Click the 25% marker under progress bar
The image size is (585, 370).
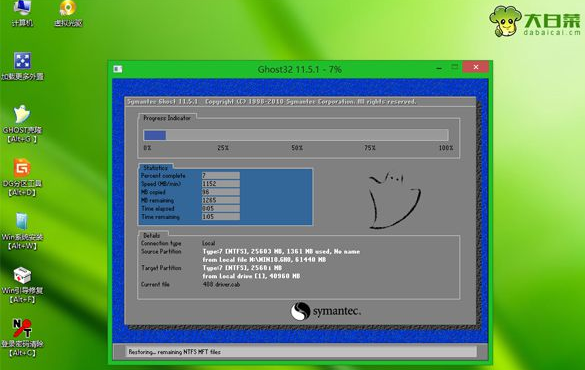[223, 148]
